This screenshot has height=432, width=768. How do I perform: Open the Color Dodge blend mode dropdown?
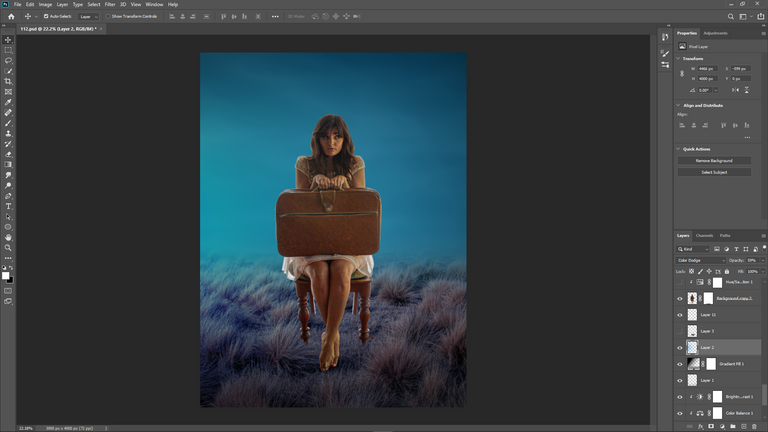pyautogui.click(x=700, y=261)
